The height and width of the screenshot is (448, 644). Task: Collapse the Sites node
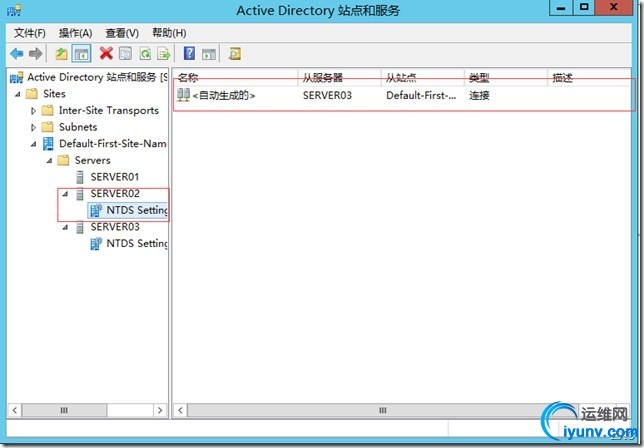tap(18, 94)
